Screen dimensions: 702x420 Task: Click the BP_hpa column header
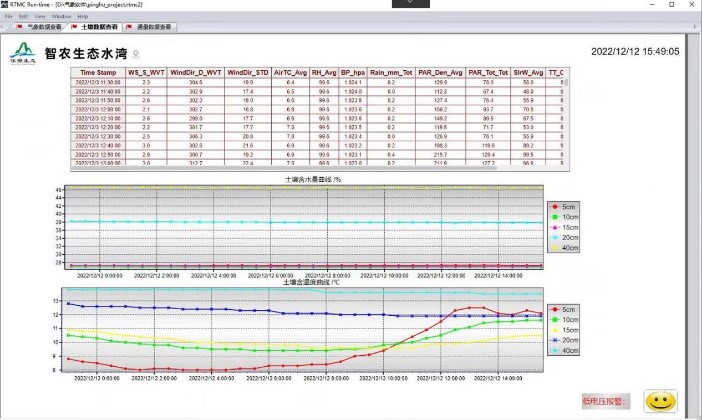(353, 73)
